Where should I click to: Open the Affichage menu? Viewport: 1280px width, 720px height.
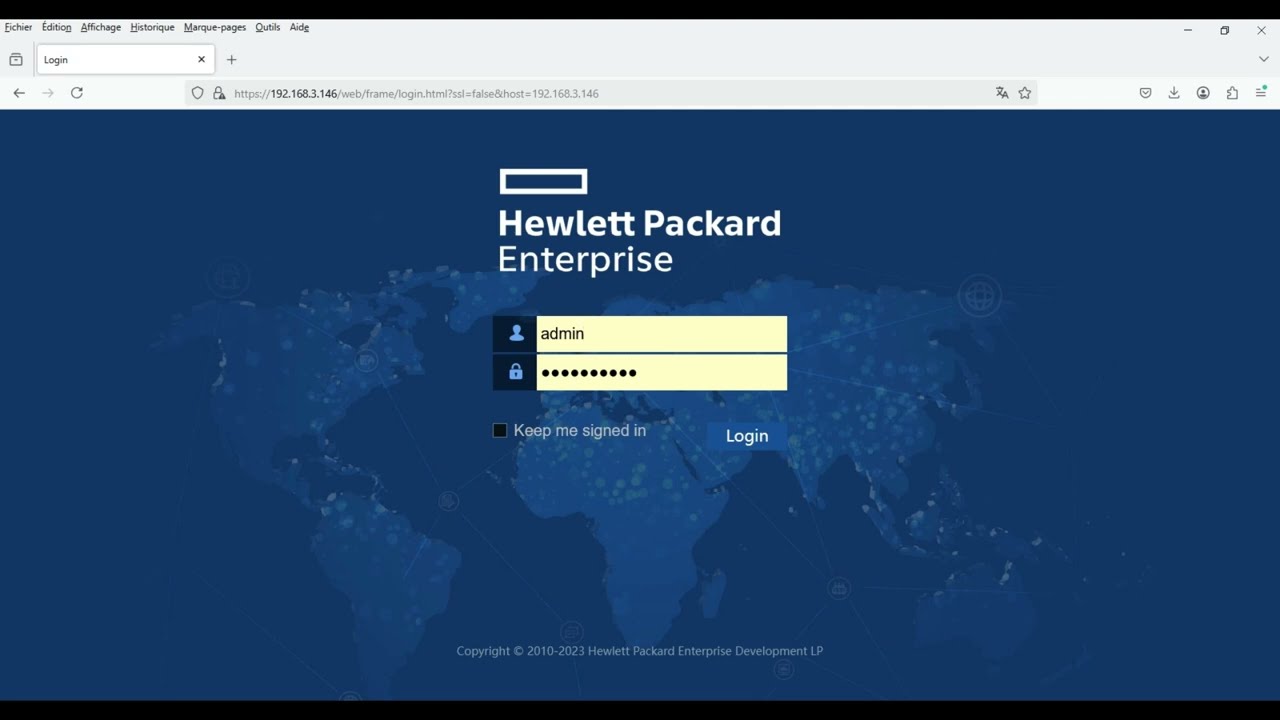coord(100,27)
